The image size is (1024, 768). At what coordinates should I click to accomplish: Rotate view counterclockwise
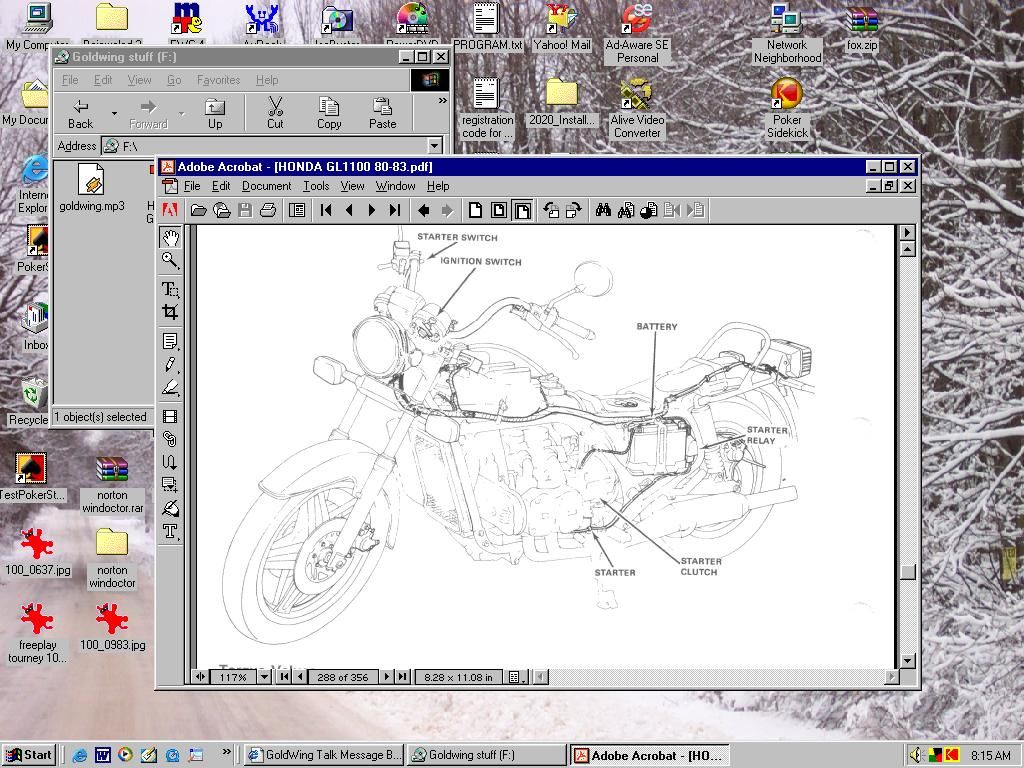click(551, 210)
